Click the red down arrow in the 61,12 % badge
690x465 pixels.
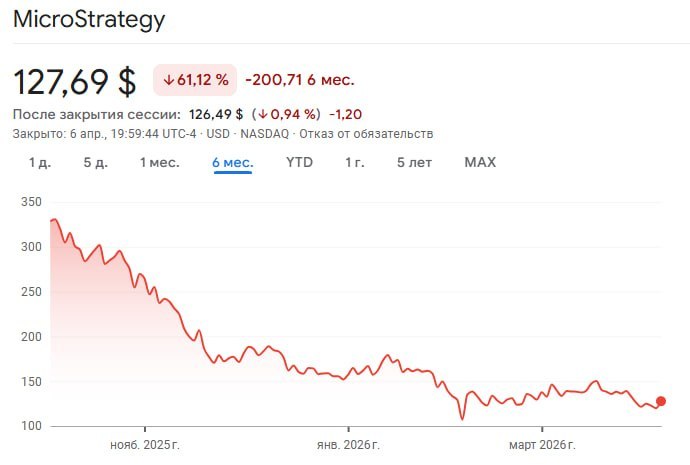click(x=169, y=80)
